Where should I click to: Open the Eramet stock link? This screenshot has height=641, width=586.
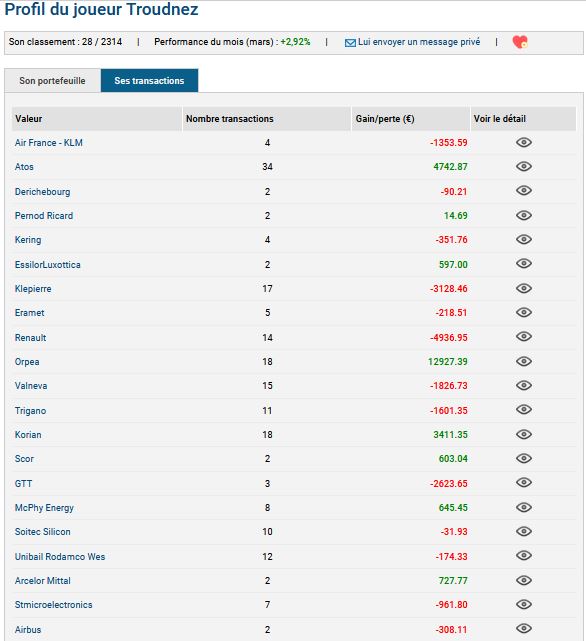[x=29, y=313]
